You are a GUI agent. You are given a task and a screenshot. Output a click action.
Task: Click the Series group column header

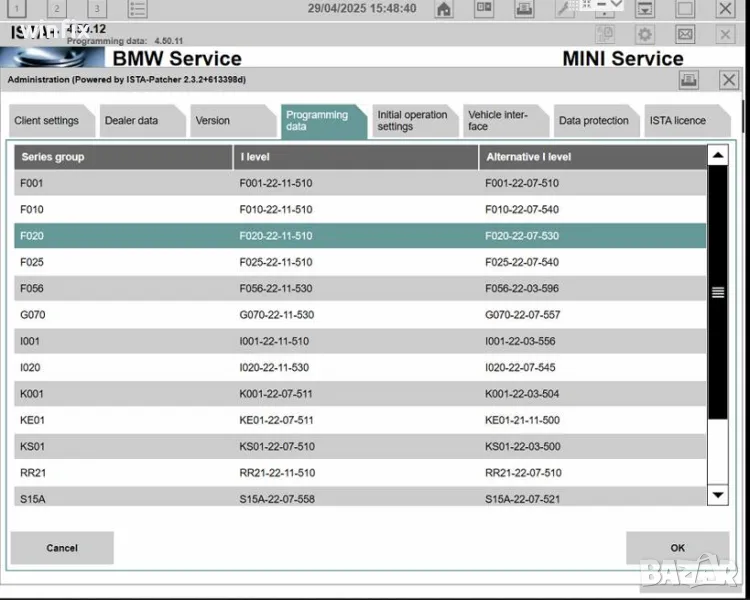[x=122, y=157]
